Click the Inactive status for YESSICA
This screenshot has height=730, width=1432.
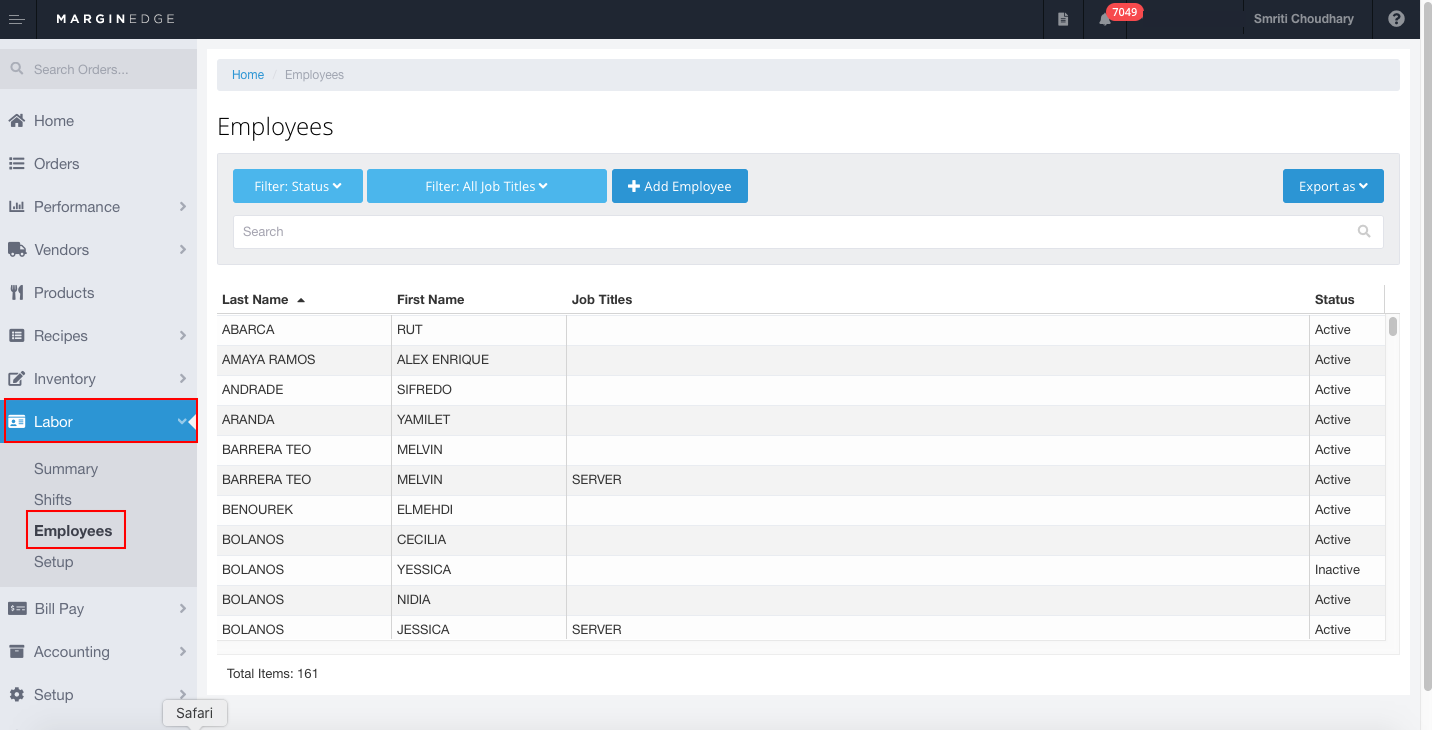pyautogui.click(x=1337, y=570)
